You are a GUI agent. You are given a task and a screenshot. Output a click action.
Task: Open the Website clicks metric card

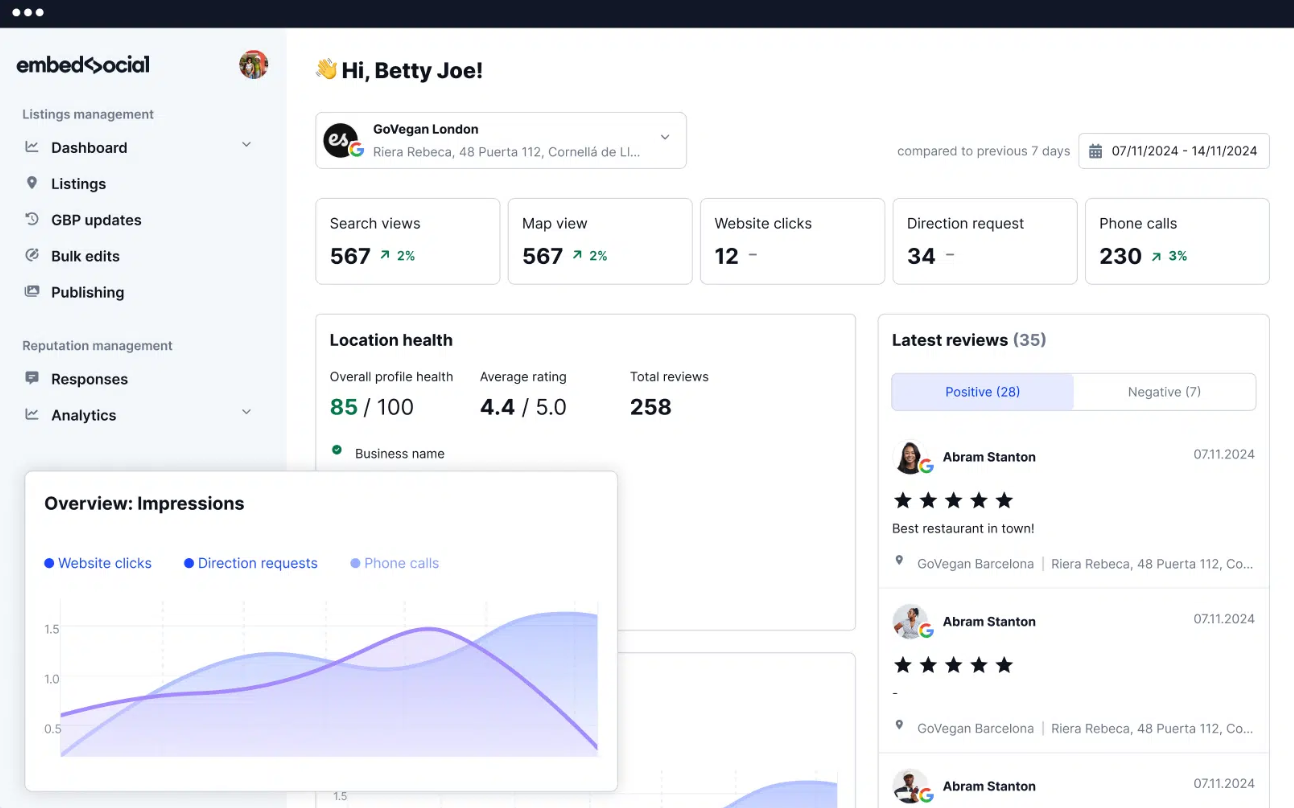click(x=792, y=241)
